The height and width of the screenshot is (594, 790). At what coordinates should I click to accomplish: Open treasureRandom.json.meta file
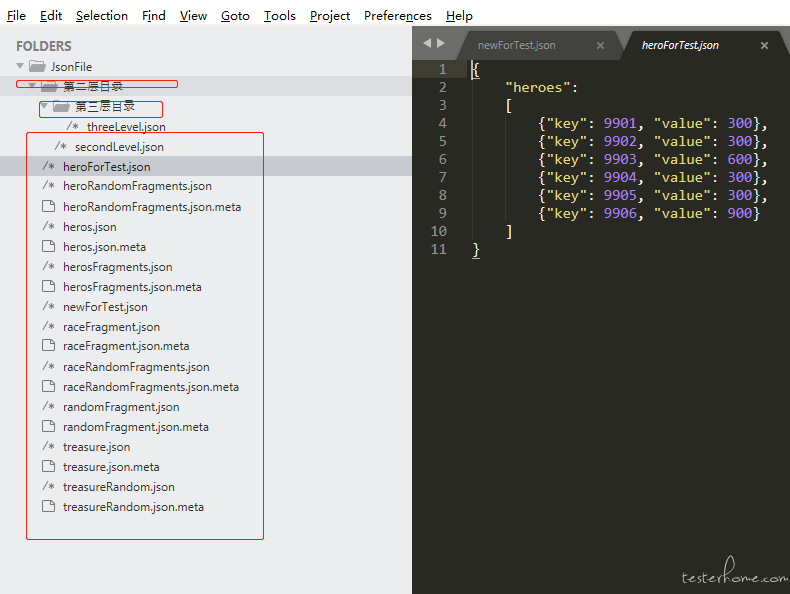133,507
